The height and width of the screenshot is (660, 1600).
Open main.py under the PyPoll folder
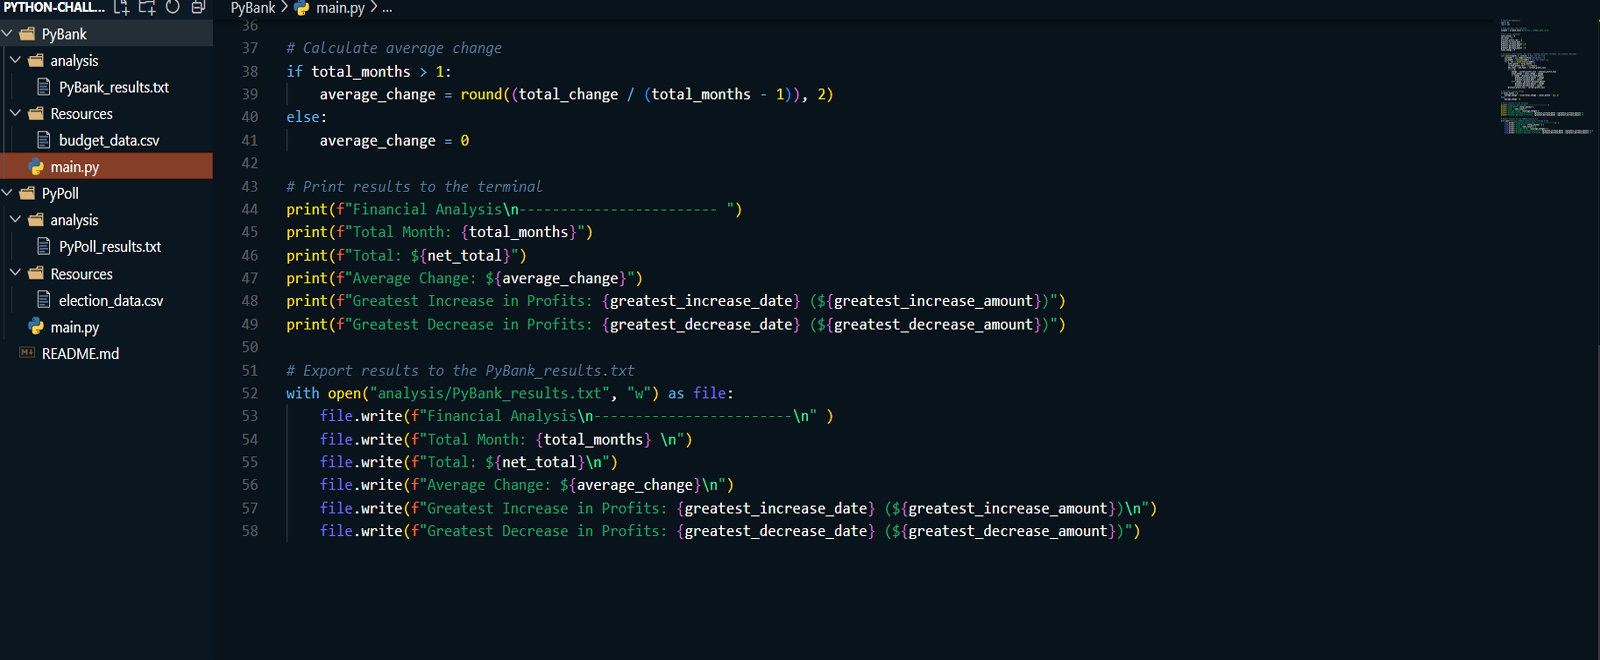75,327
